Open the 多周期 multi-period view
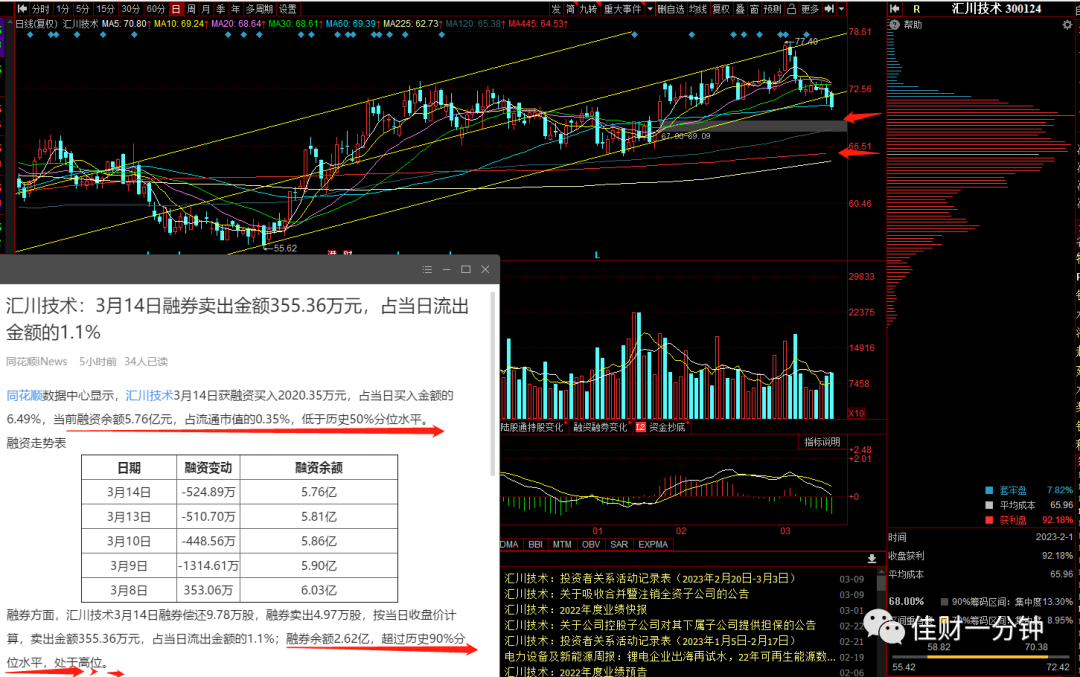Viewport: 1080px width, 677px height. pos(260,8)
